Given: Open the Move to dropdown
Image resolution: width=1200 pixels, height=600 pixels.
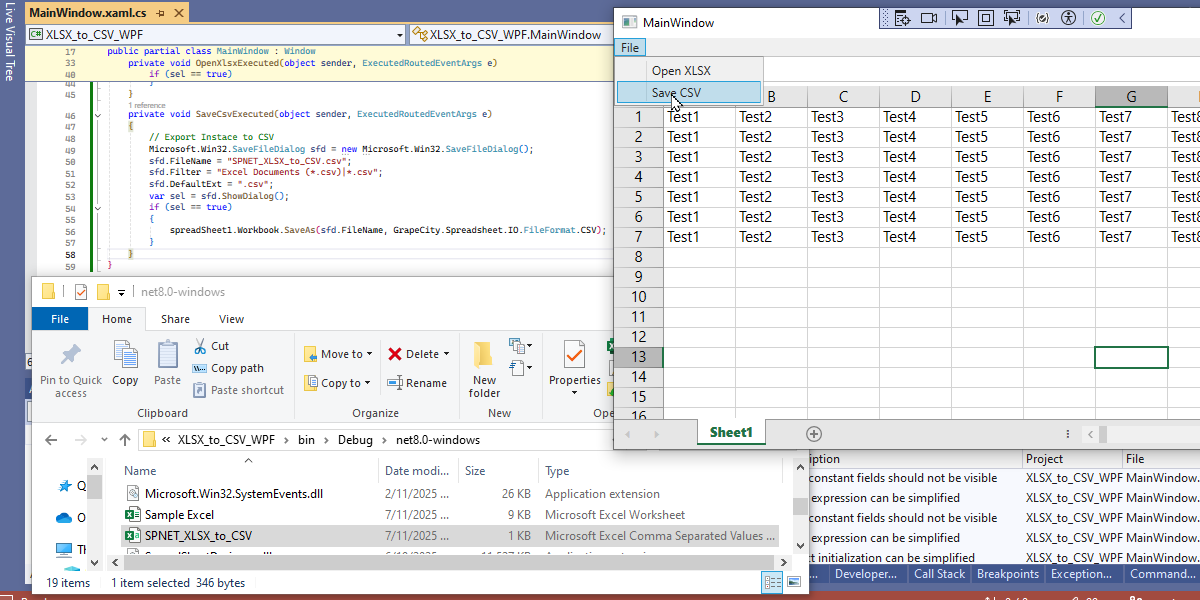Looking at the screenshot, I should click(x=337, y=354).
